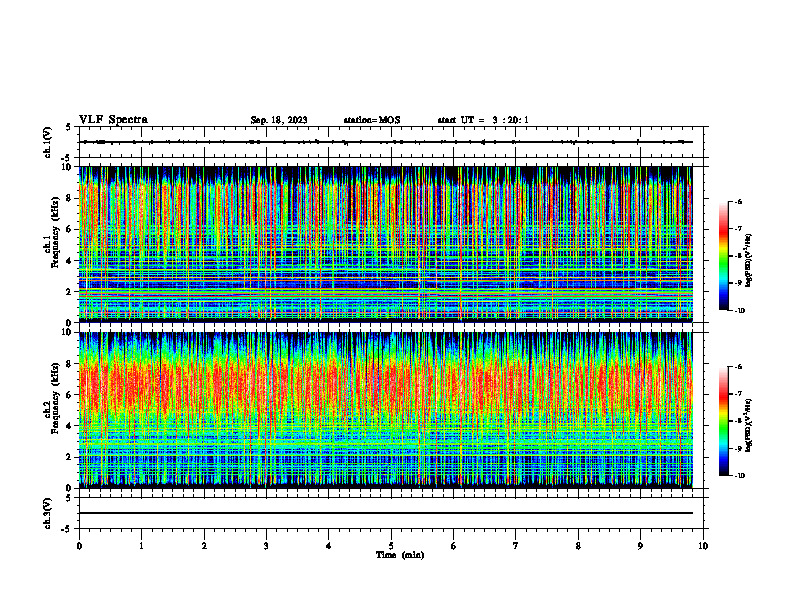The image size is (792, 612).
Task: Click time axis tick label "3"
Action: click(266, 546)
